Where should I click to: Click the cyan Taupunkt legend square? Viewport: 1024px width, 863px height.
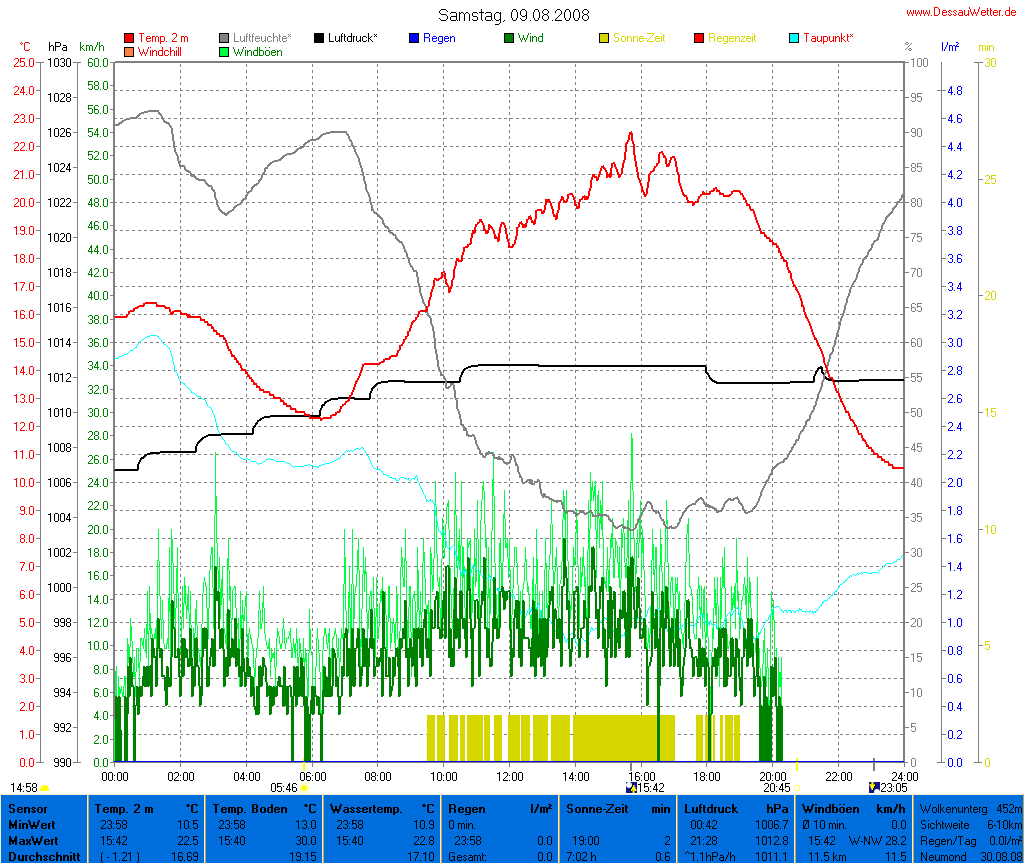[x=794, y=38]
